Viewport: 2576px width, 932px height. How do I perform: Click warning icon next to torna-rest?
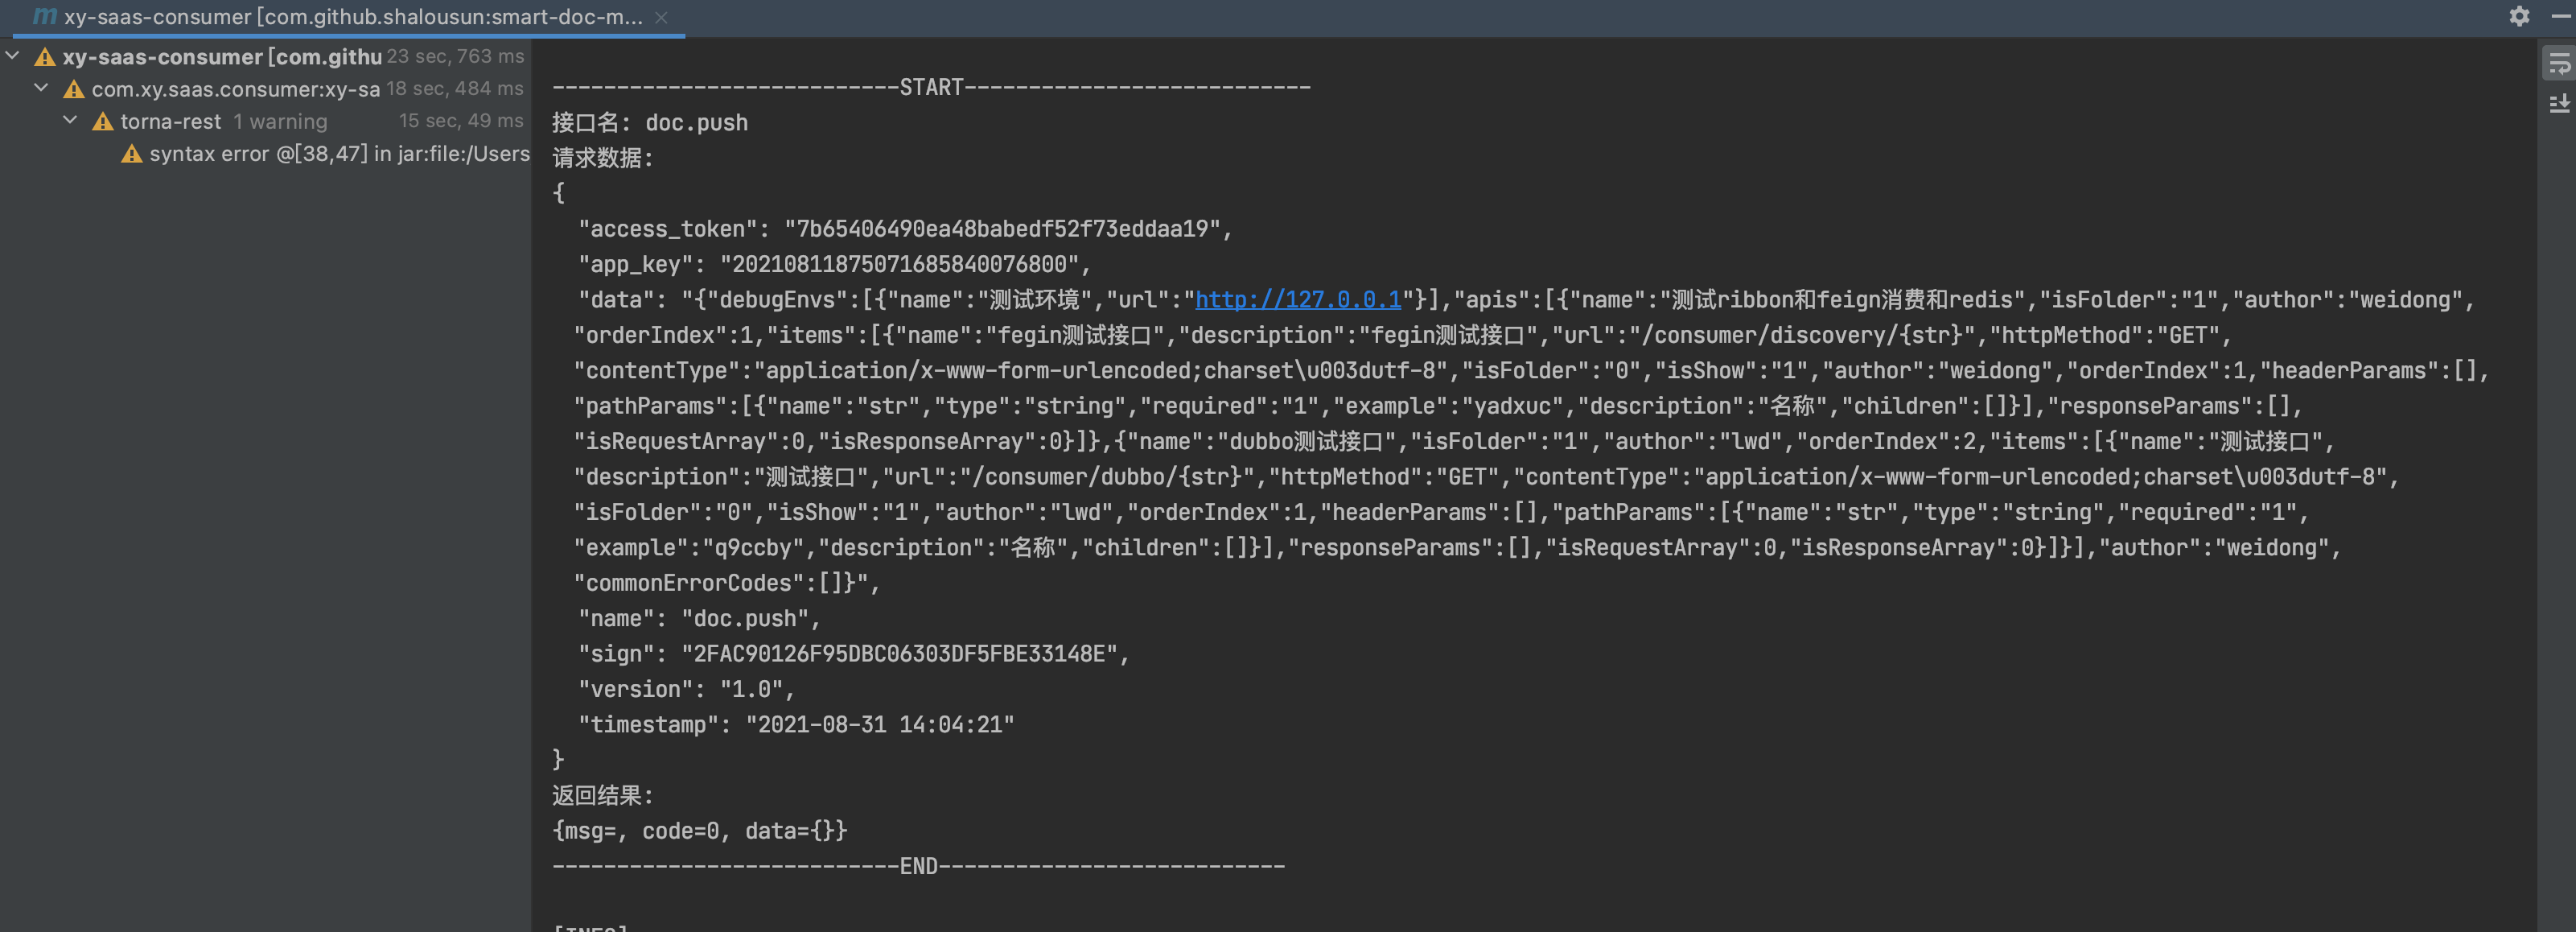pyautogui.click(x=103, y=122)
